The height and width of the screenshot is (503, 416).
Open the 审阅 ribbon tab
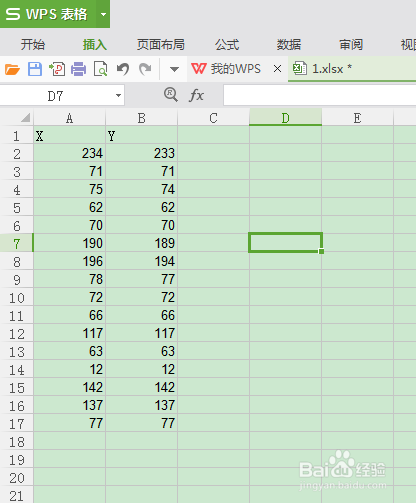pos(351,44)
